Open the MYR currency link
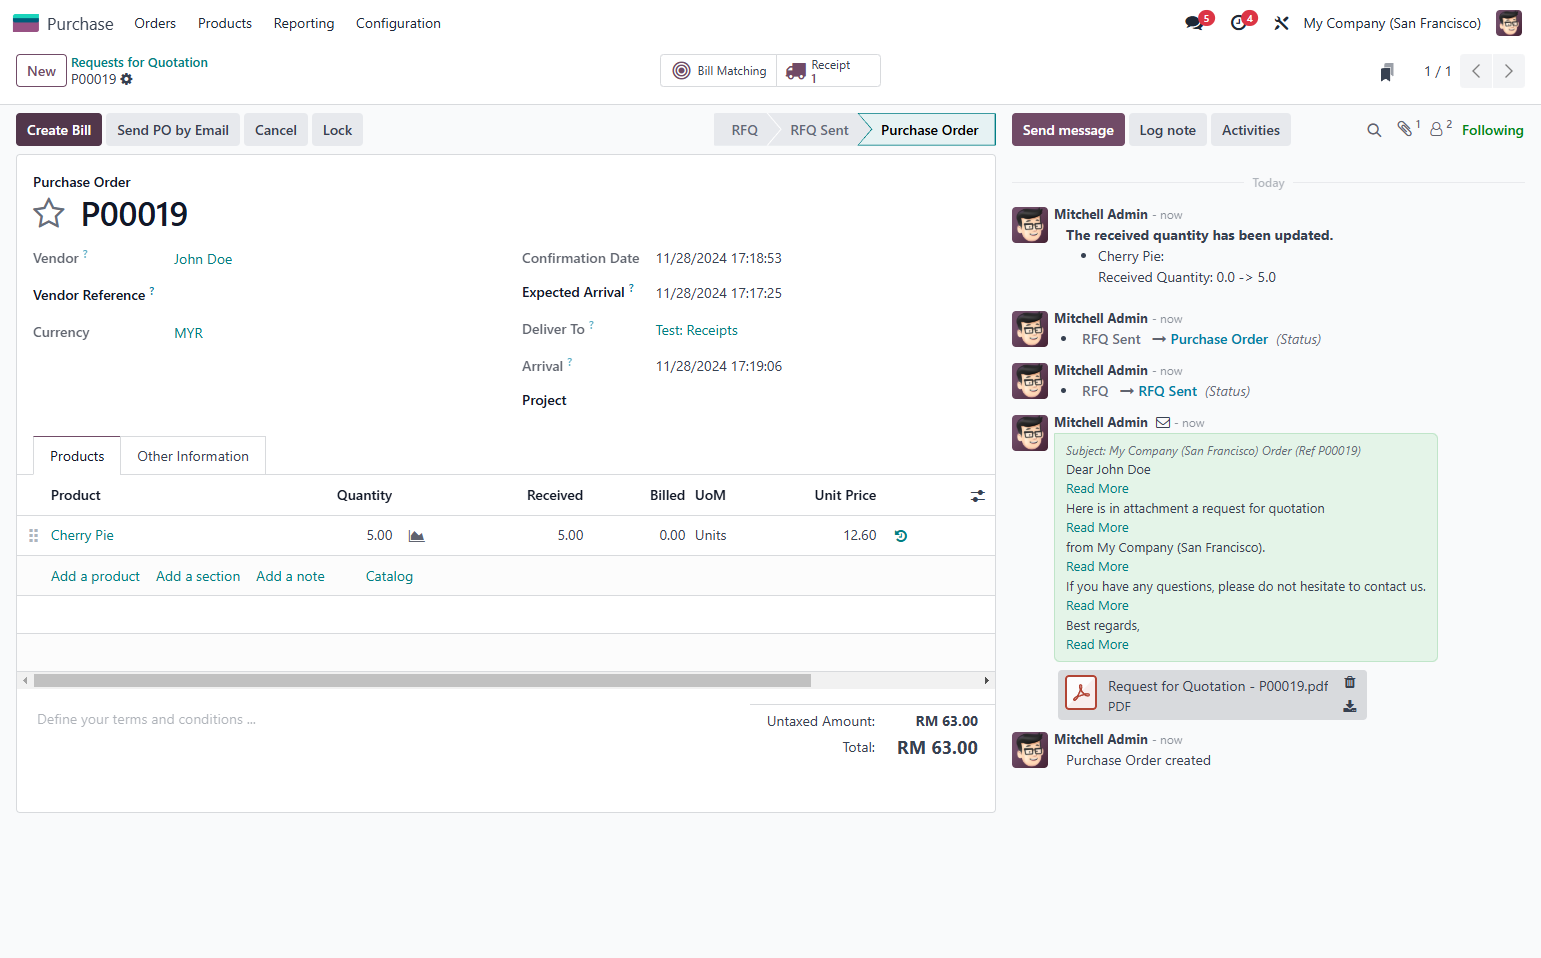Screen dimensions: 1541x958 click(x=188, y=333)
